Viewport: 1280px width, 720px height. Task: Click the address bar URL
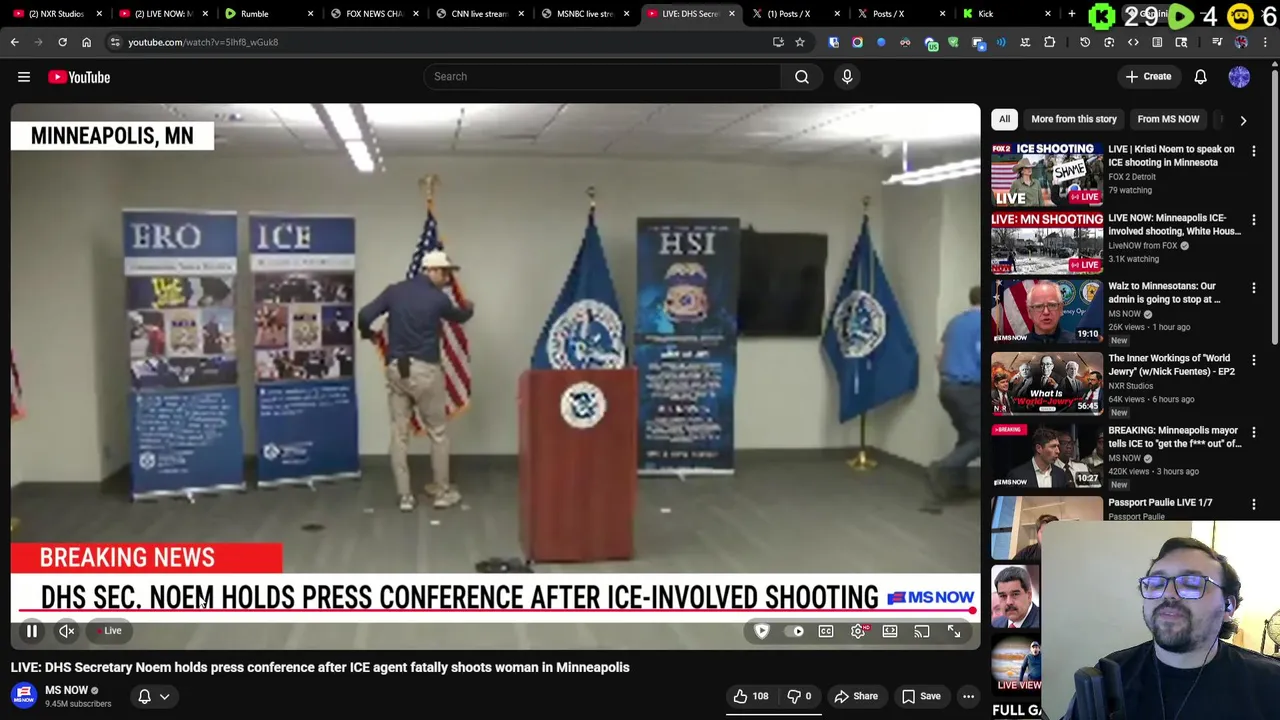tap(203, 42)
